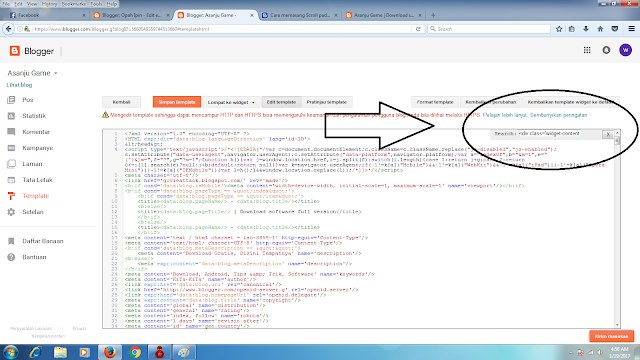Click the Daftar Bacaan bookmark icon
This screenshot has height=360, width=640.
[x=11, y=241]
